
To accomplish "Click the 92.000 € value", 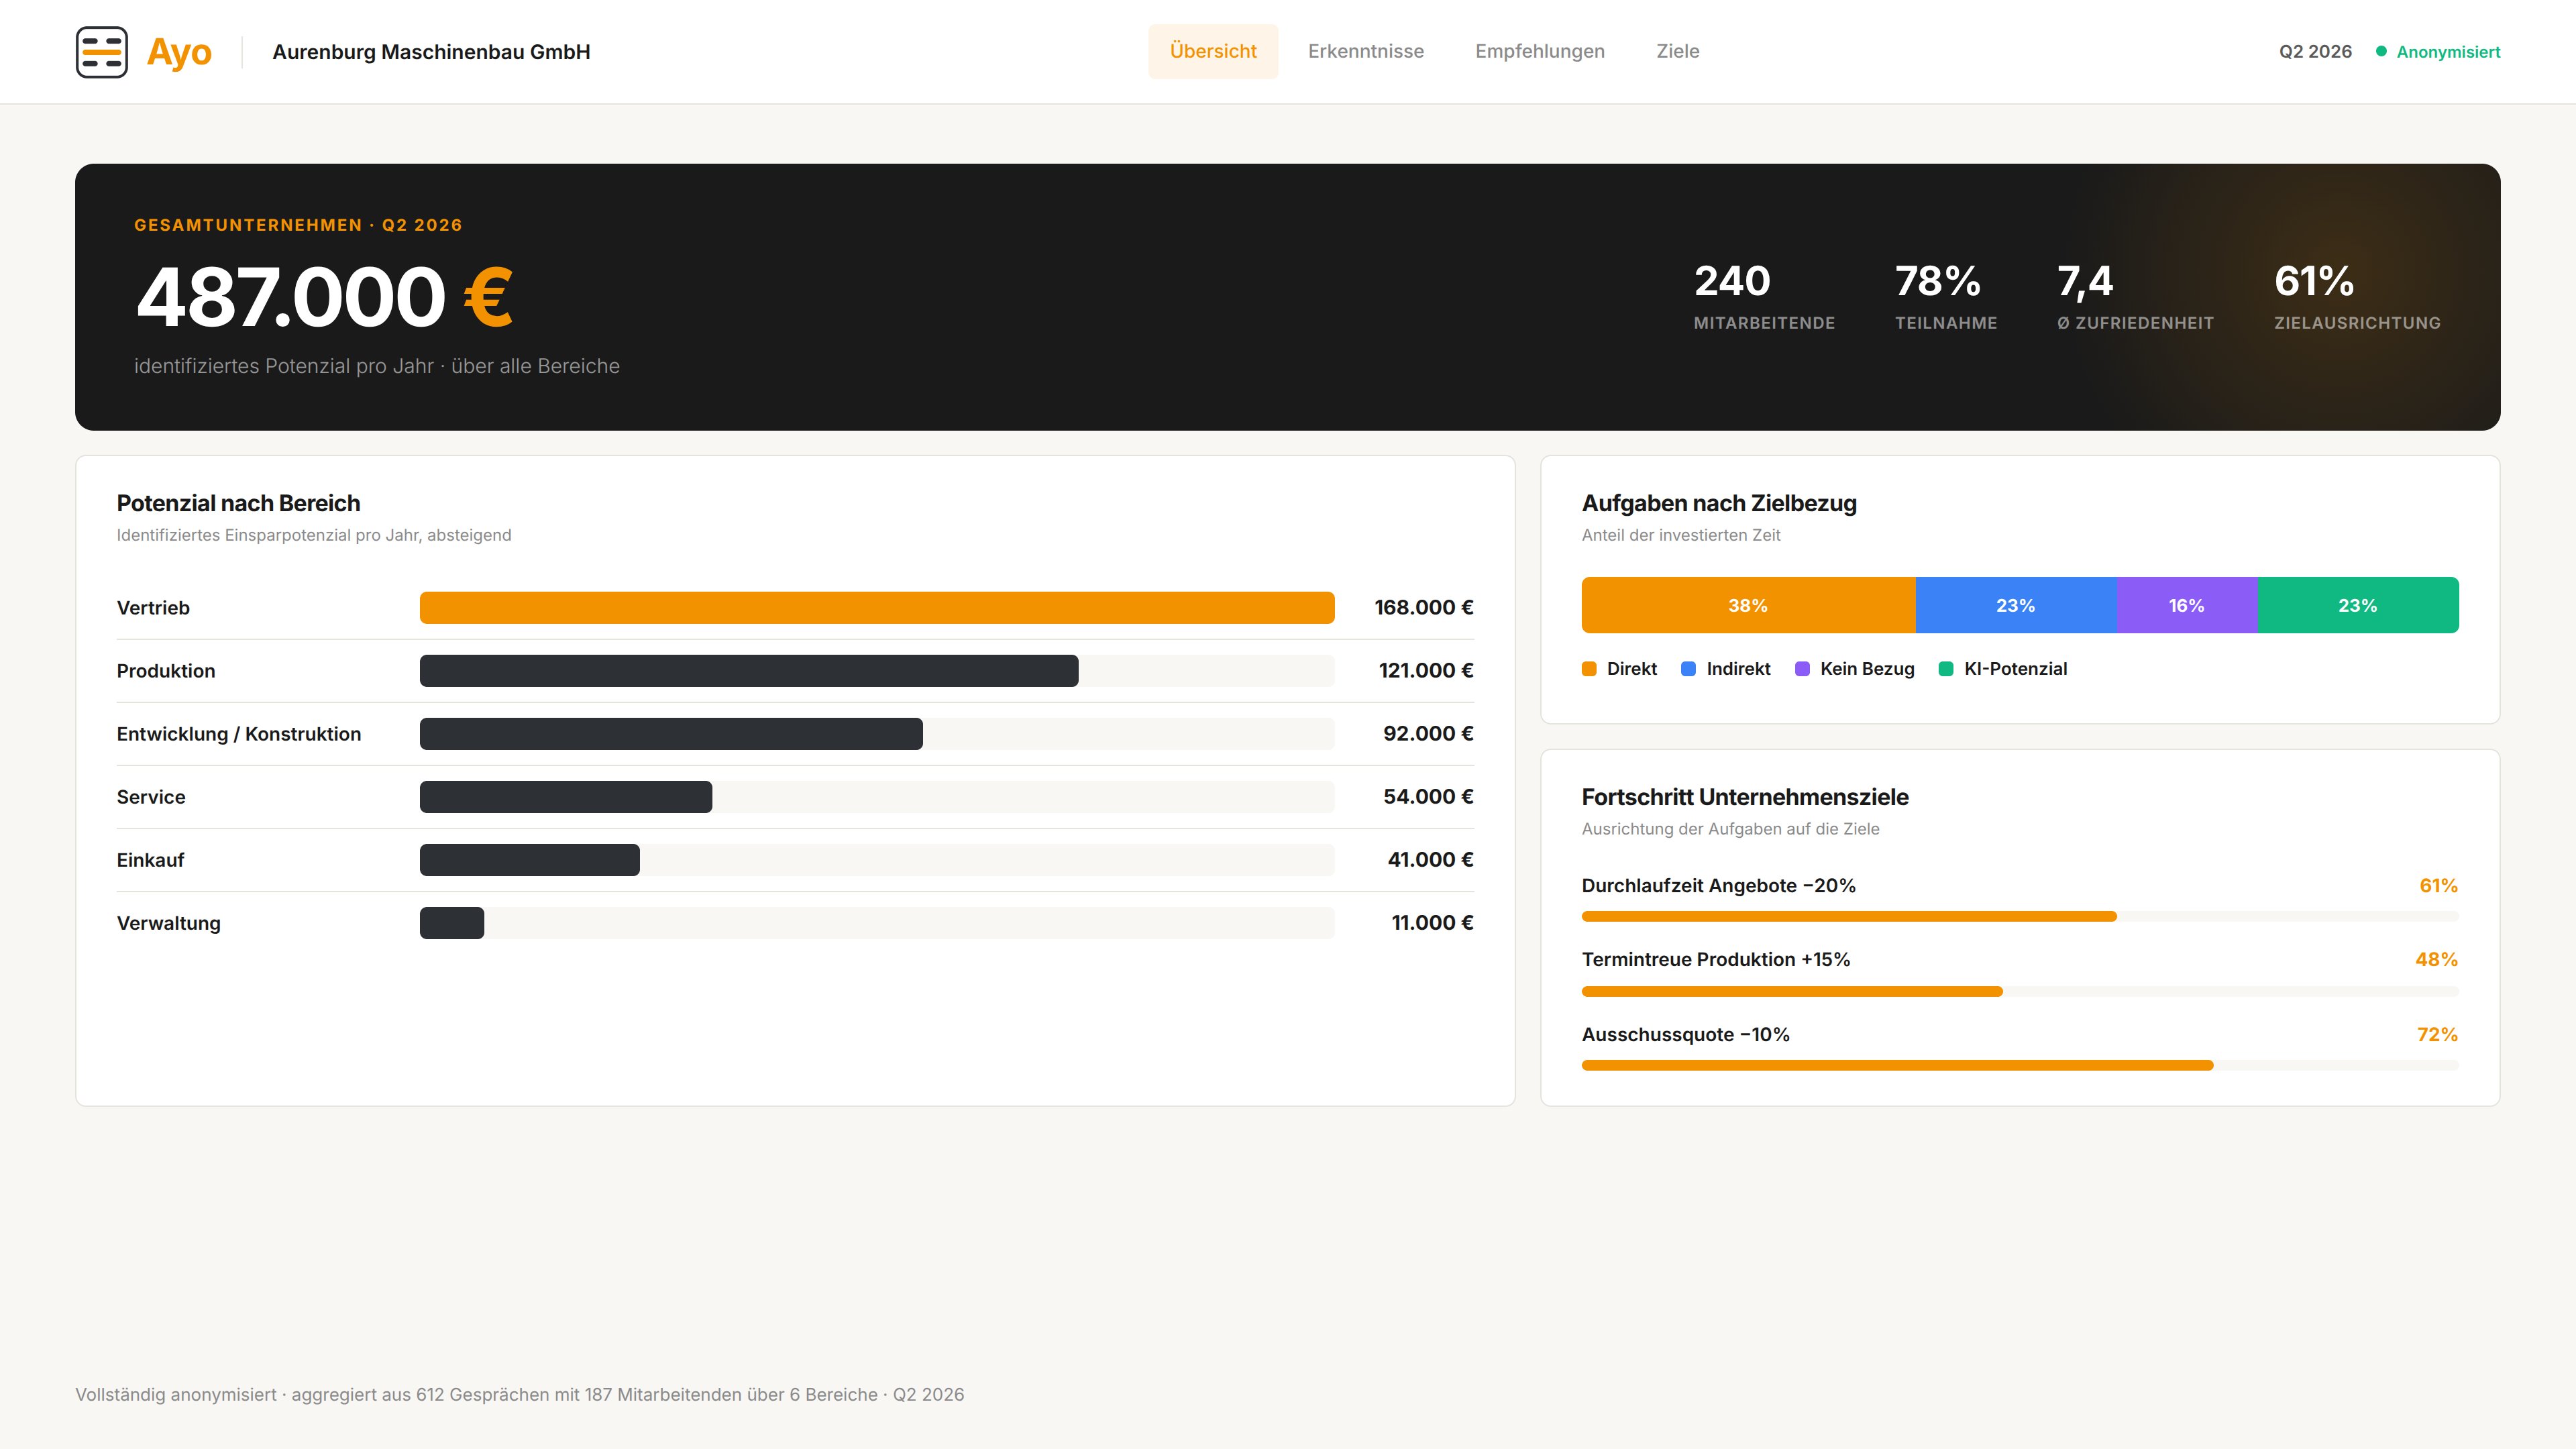I will point(1428,733).
